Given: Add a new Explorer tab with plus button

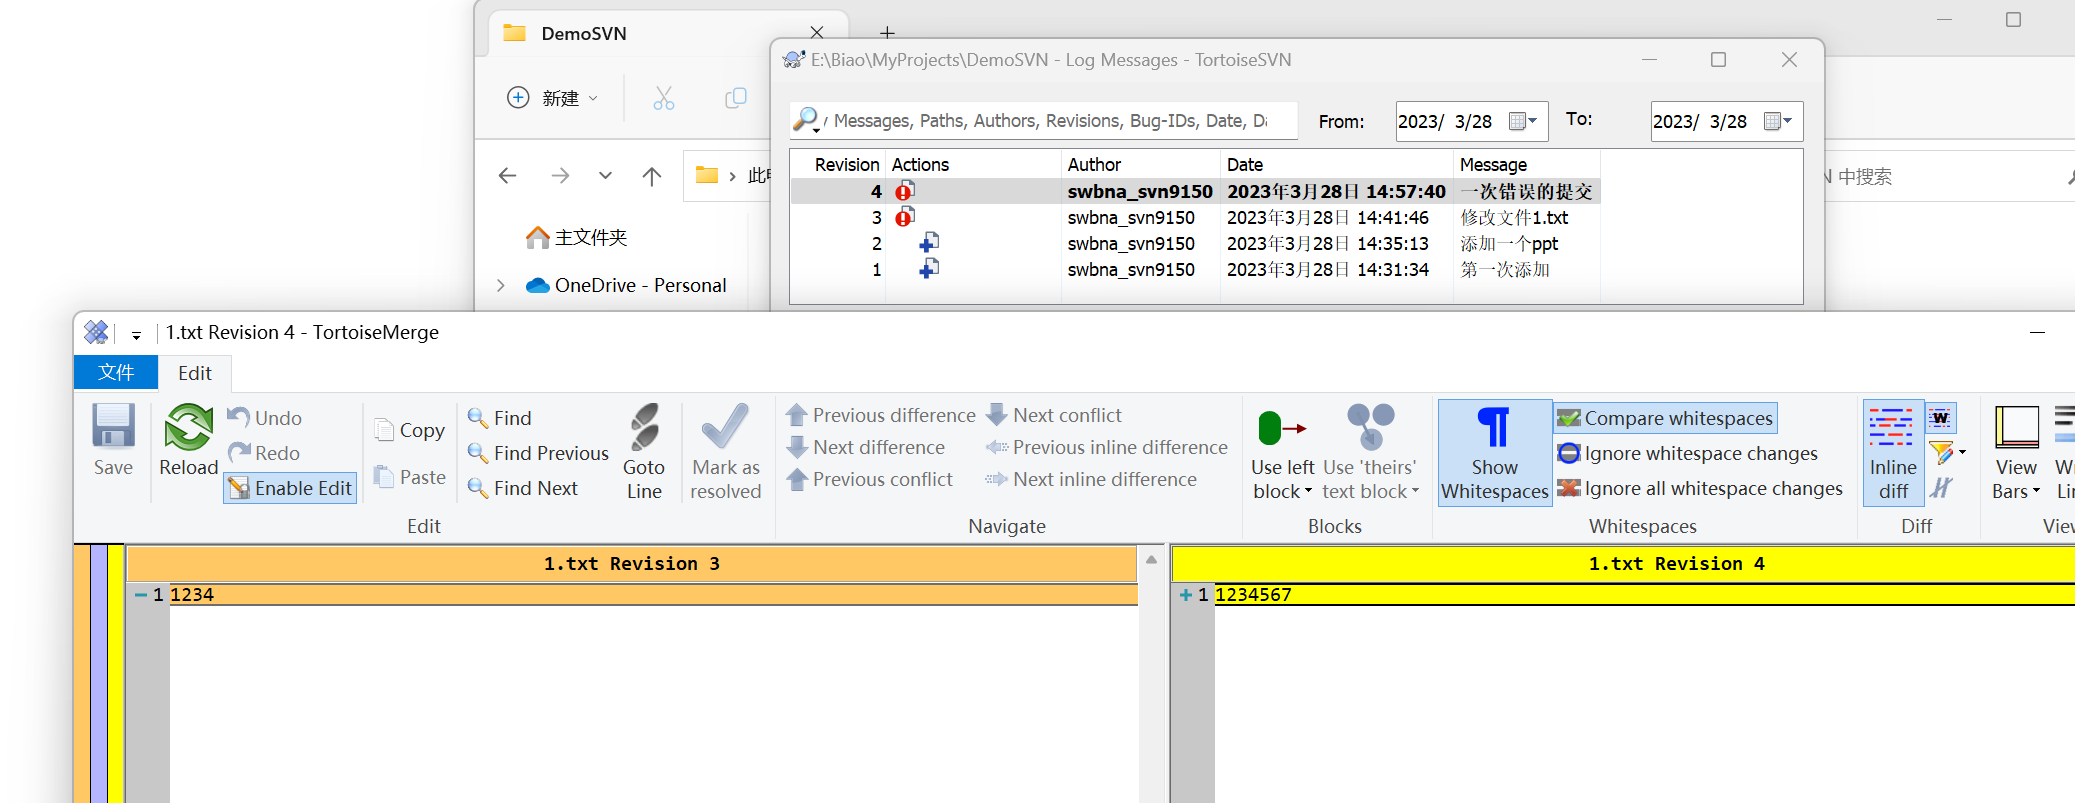Looking at the screenshot, I should point(887,33).
